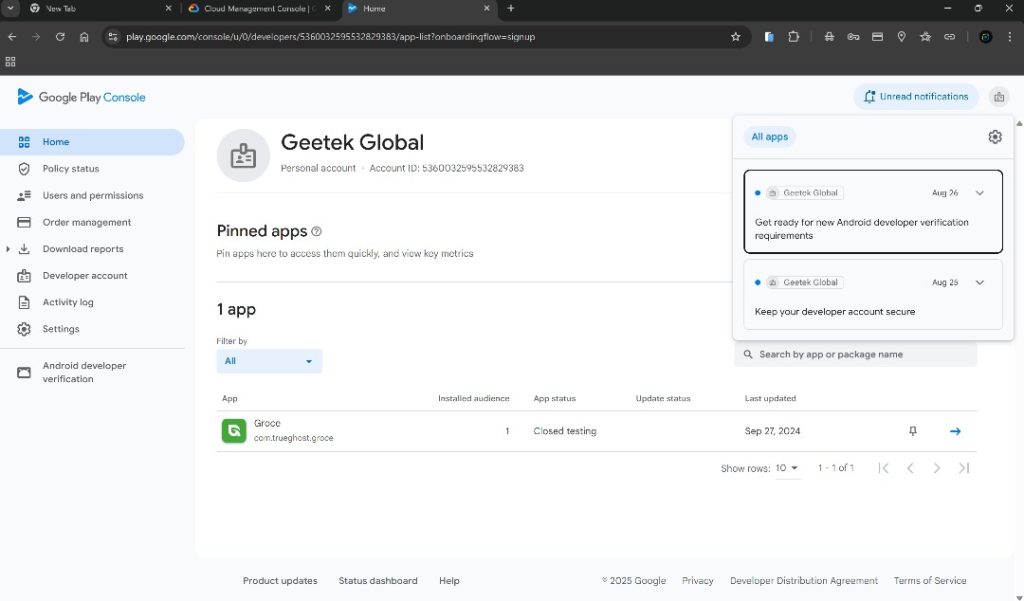Reload the browser page
The height and width of the screenshot is (601, 1024).
tap(60, 37)
